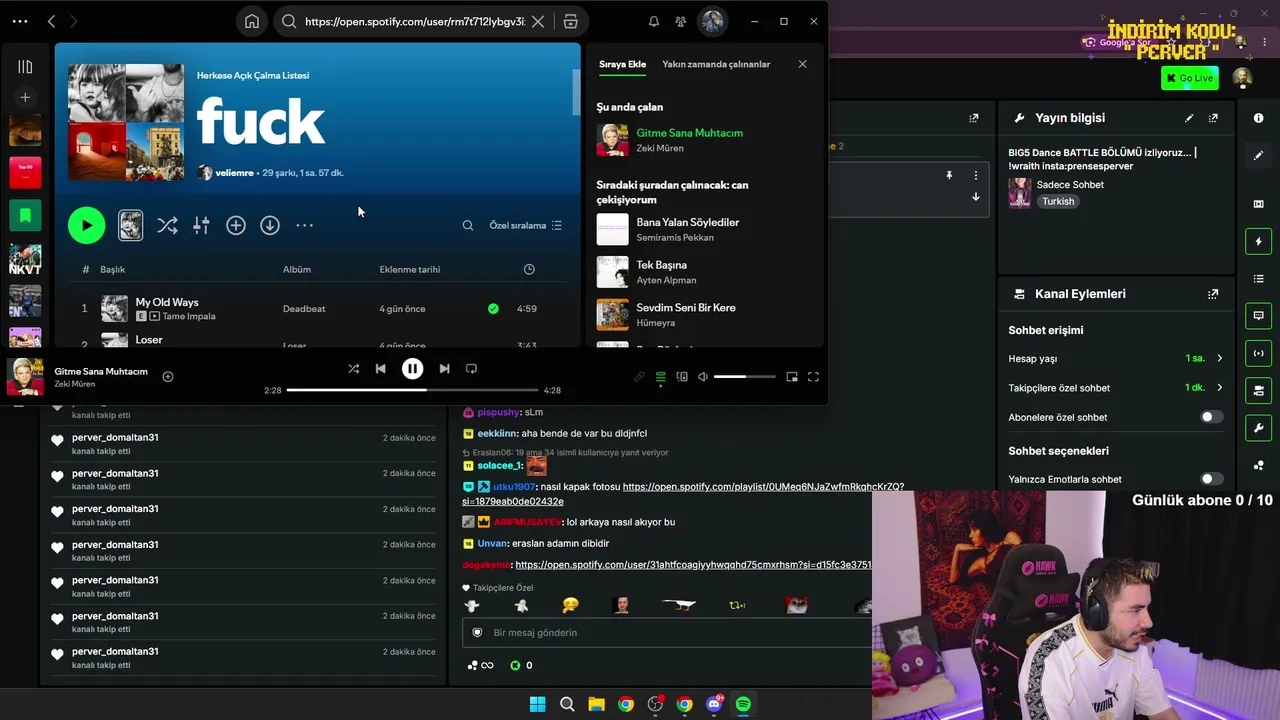Image resolution: width=1280 pixels, height=720 pixels.
Task: Seek on the song progress bar
Action: click(412, 390)
